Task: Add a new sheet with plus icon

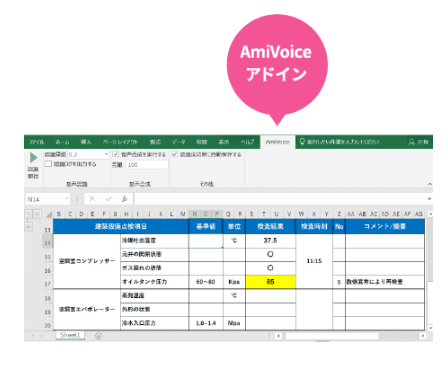Action: [99, 336]
